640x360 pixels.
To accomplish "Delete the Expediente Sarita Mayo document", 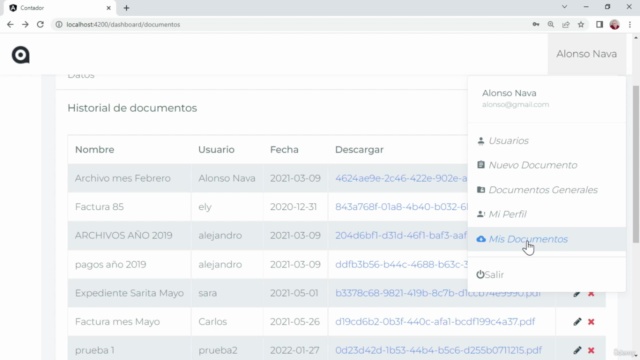I will click(591, 294).
